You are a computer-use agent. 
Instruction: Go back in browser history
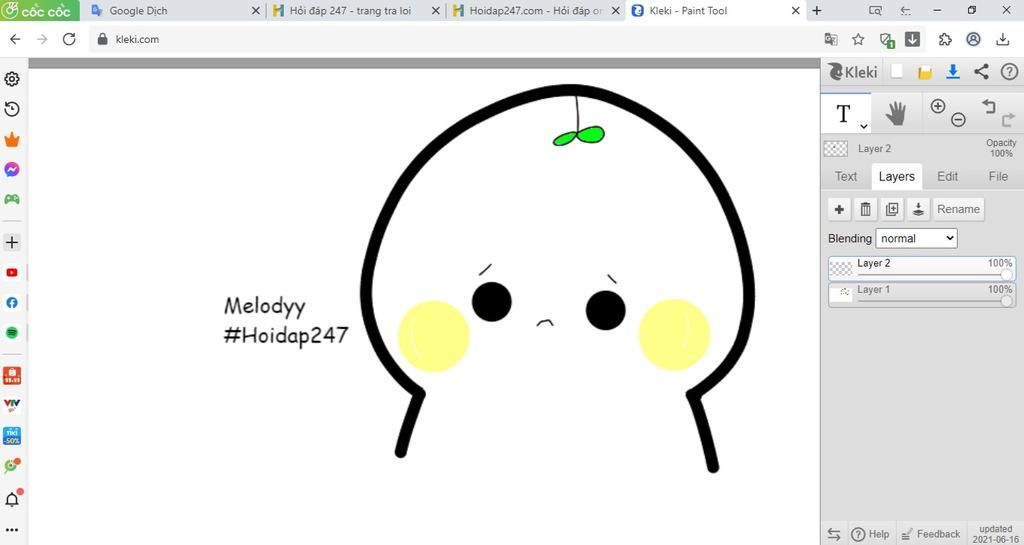15,39
